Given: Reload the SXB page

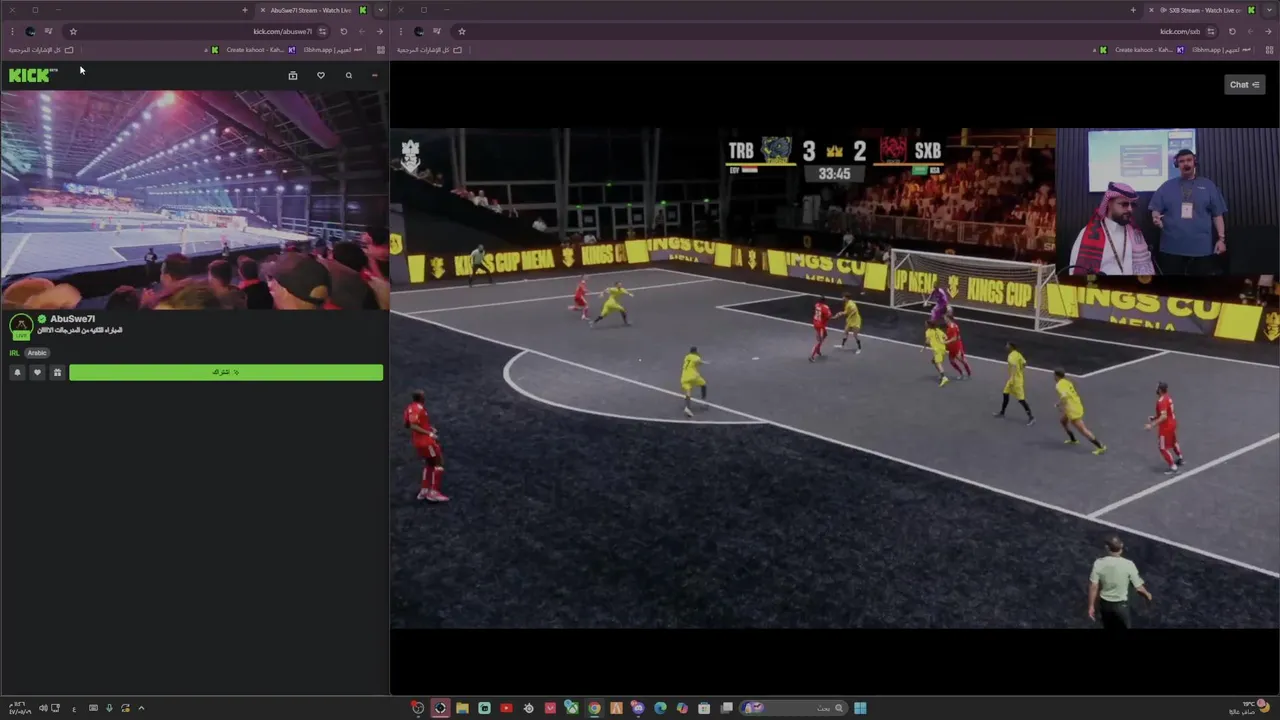Looking at the screenshot, I should [x=1232, y=31].
